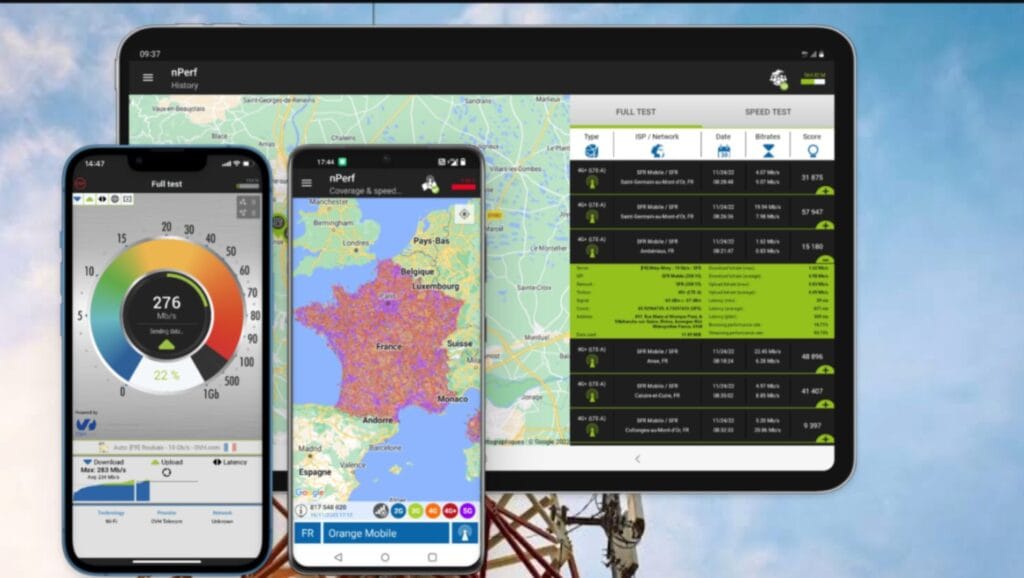Toggle the no-signal gray coverage layer
The image size is (1024, 578).
click(381, 511)
